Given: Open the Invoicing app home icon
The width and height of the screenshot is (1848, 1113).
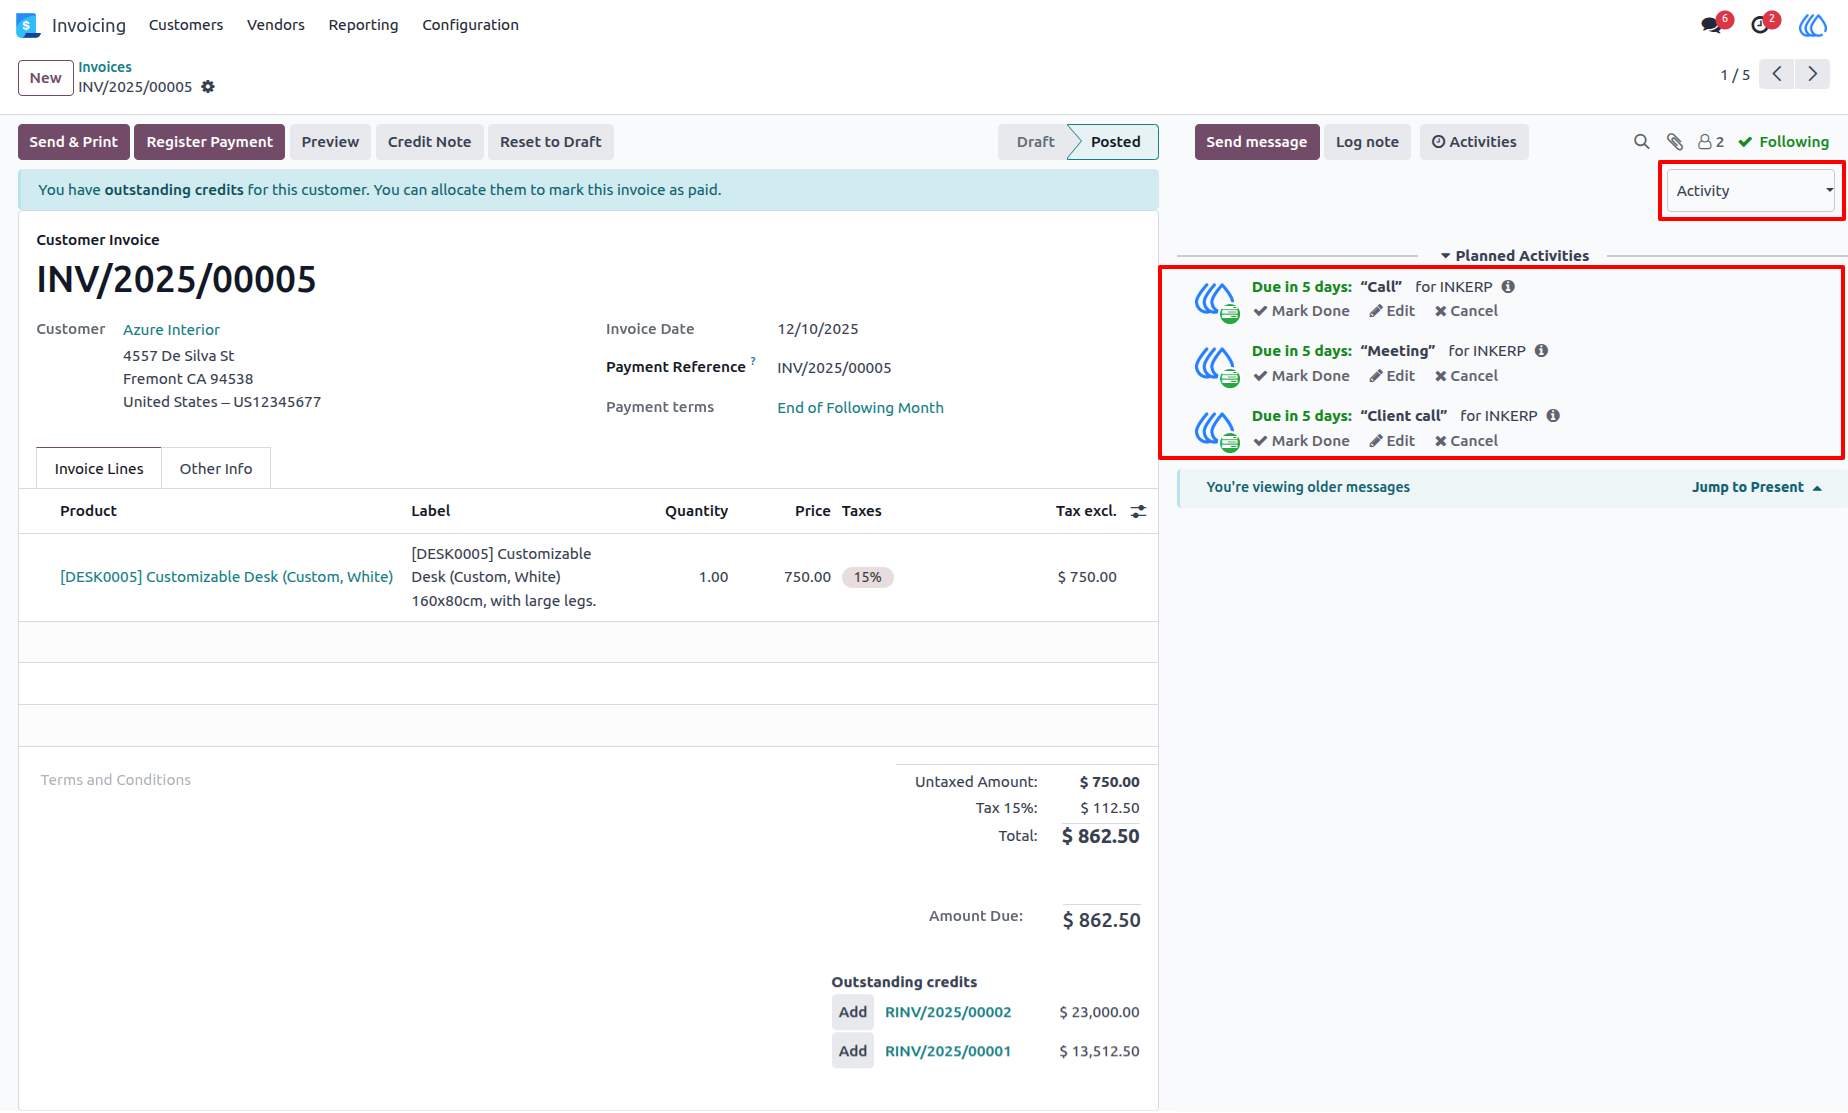Looking at the screenshot, I should 27,25.
